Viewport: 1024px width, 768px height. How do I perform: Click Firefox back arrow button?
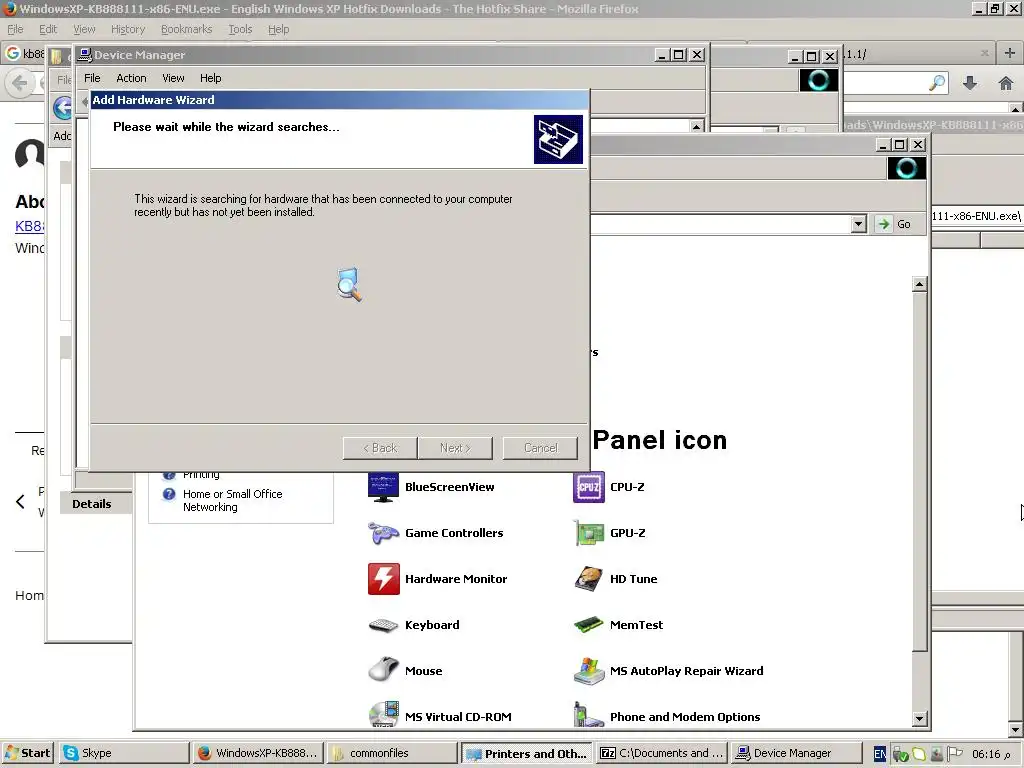20,84
